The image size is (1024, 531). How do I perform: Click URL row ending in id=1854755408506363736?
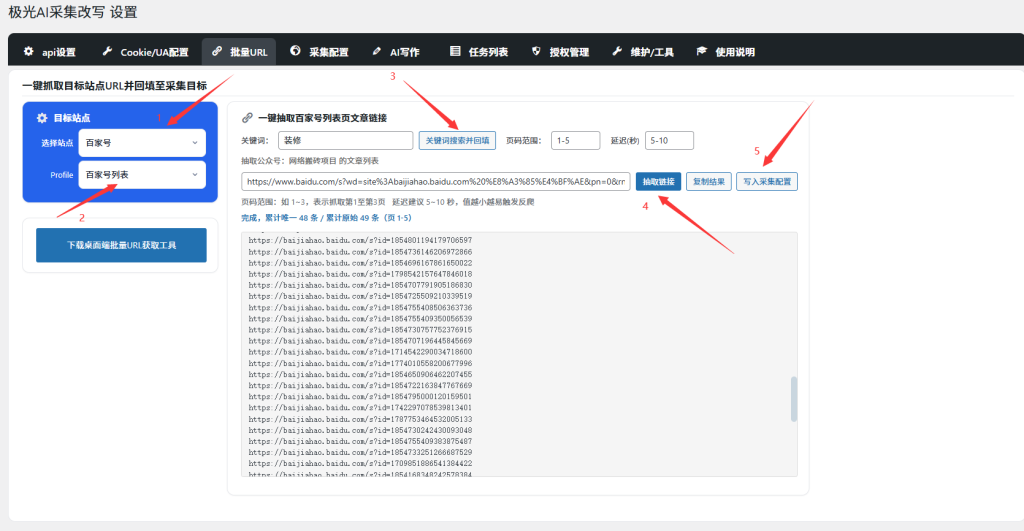360,308
